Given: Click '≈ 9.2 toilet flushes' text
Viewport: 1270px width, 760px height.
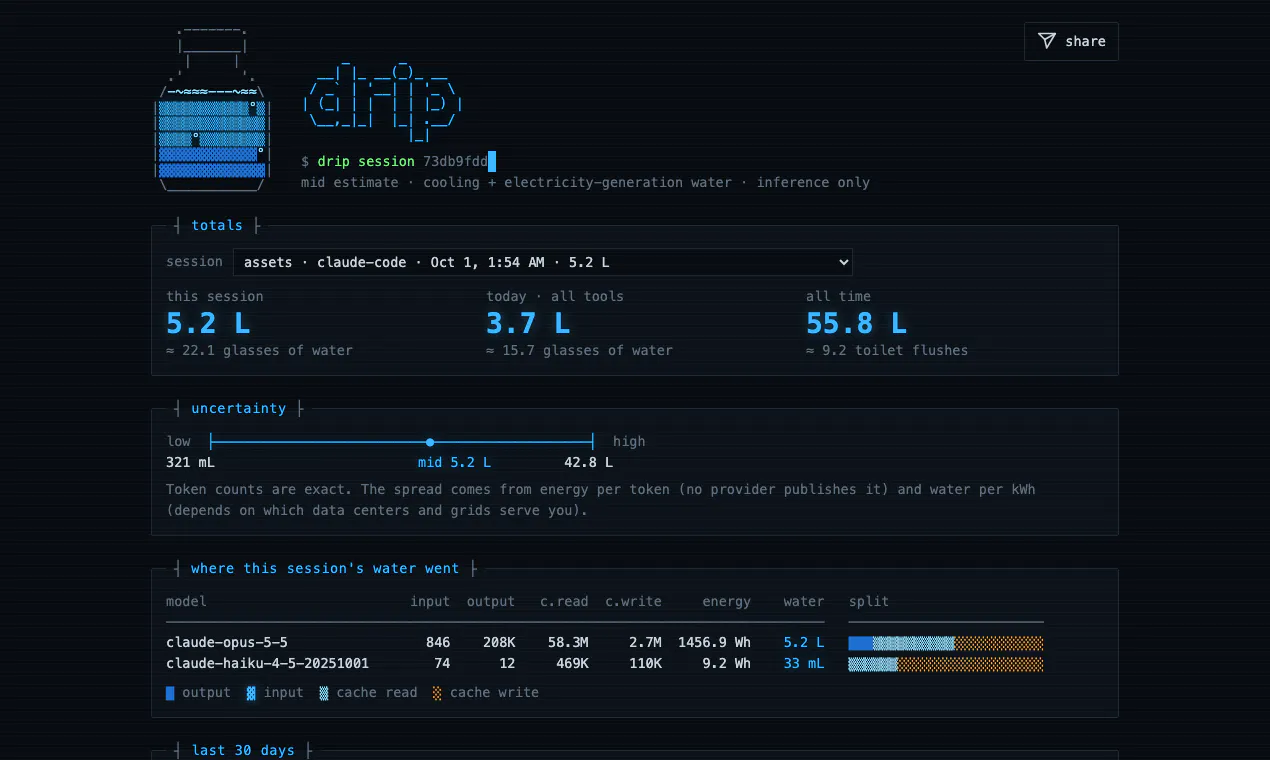Looking at the screenshot, I should pyautogui.click(x=887, y=351).
